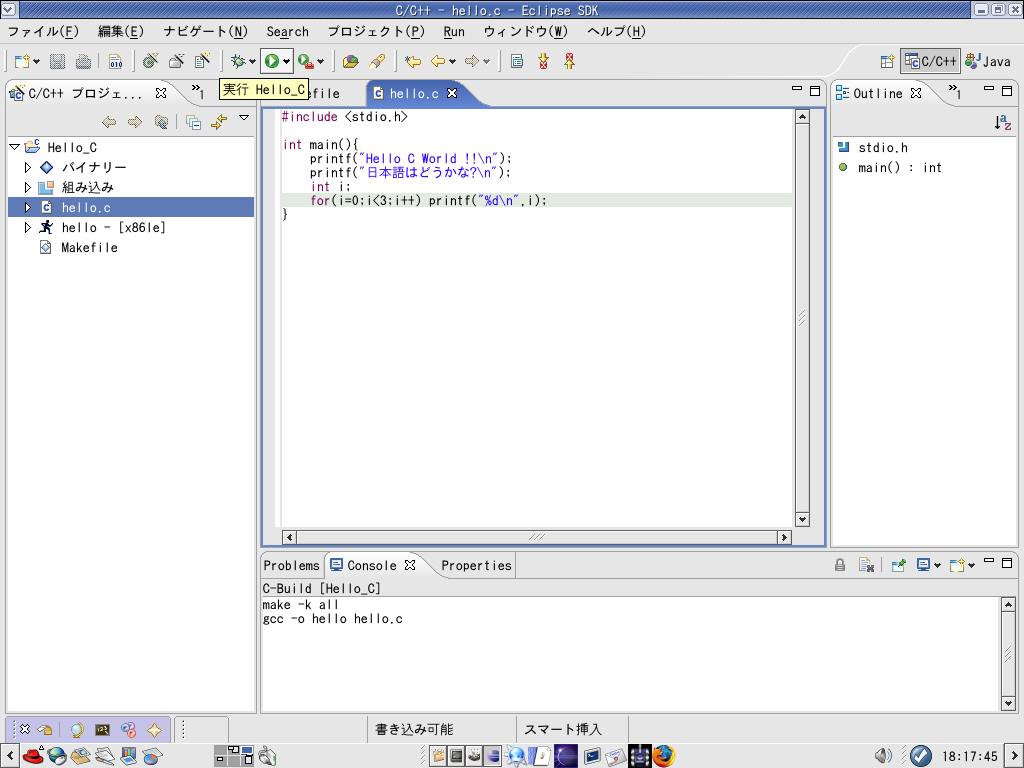Click the editor horizontal scrollbar thumb

(x=537, y=537)
